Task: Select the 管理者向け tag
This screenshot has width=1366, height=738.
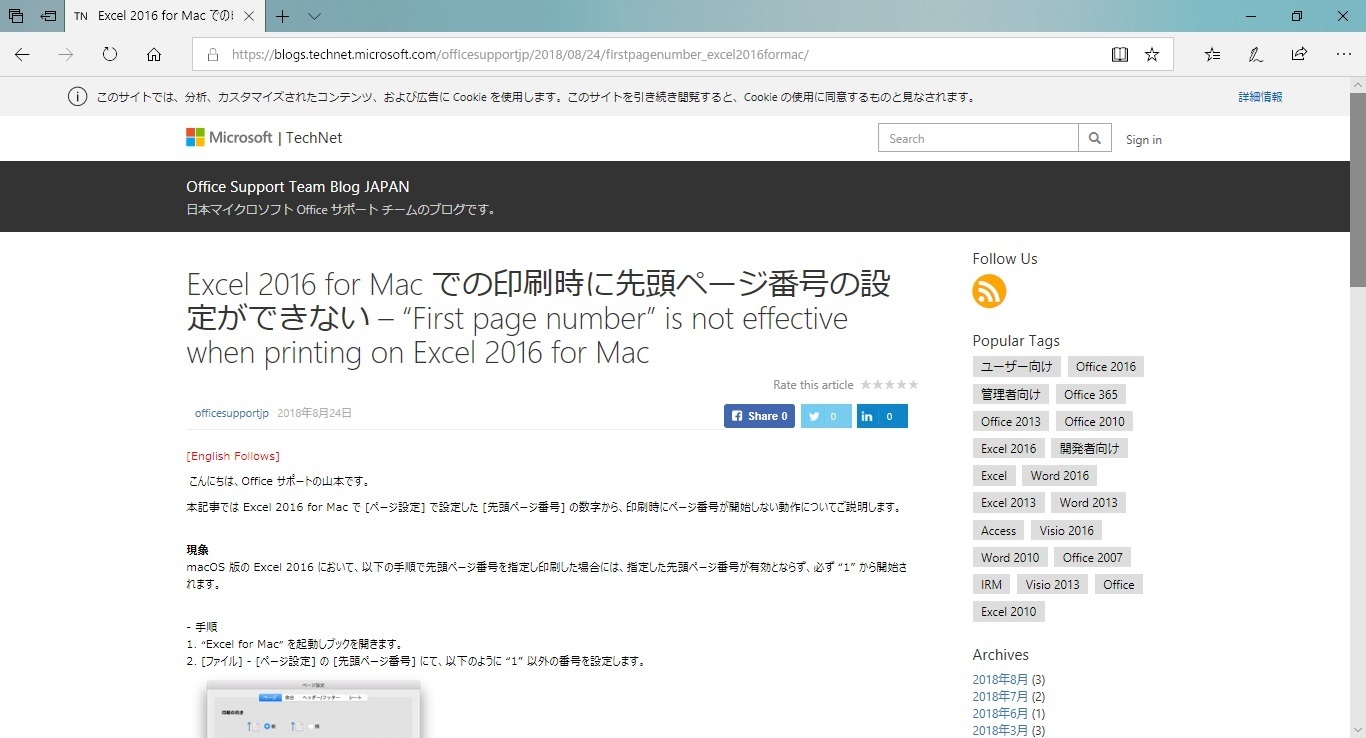Action: click(1010, 394)
